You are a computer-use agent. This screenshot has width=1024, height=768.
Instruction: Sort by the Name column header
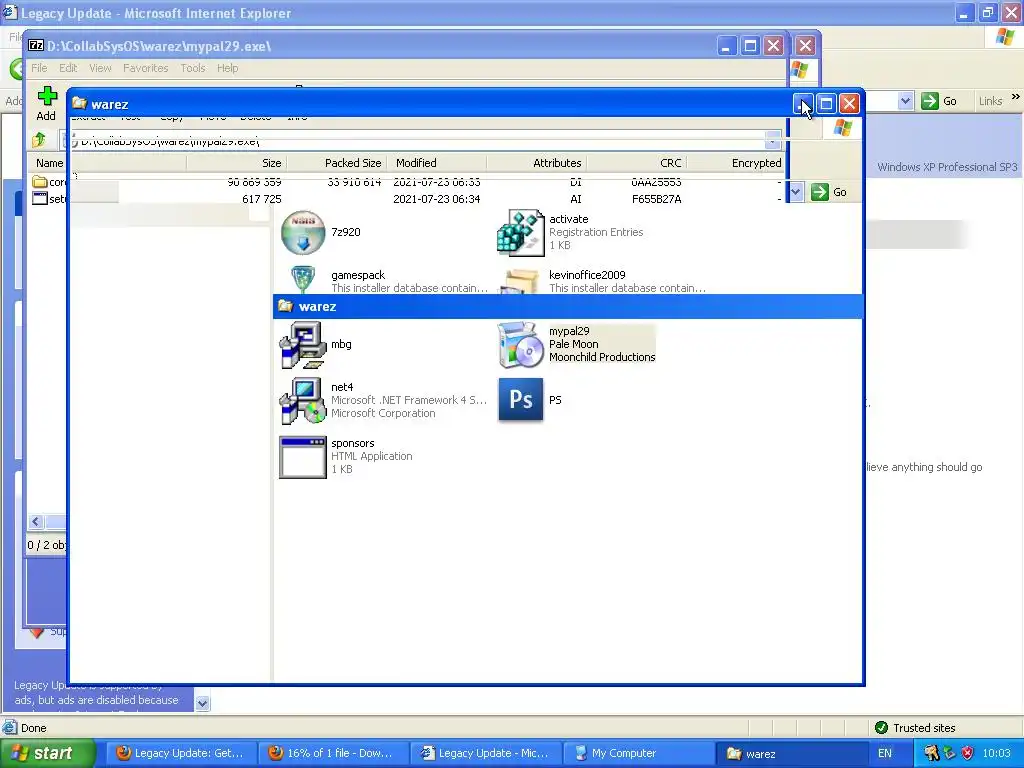(48, 163)
